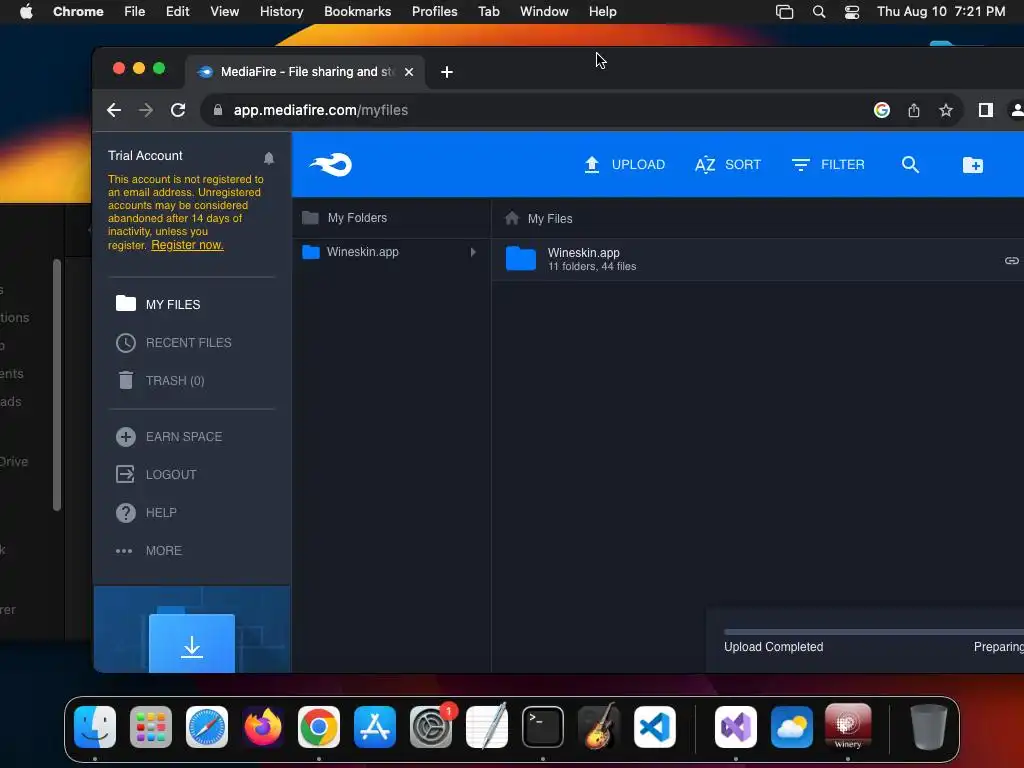Open Finder from the Dock
1024x768 pixels.
pyautogui.click(x=95, y=727)
